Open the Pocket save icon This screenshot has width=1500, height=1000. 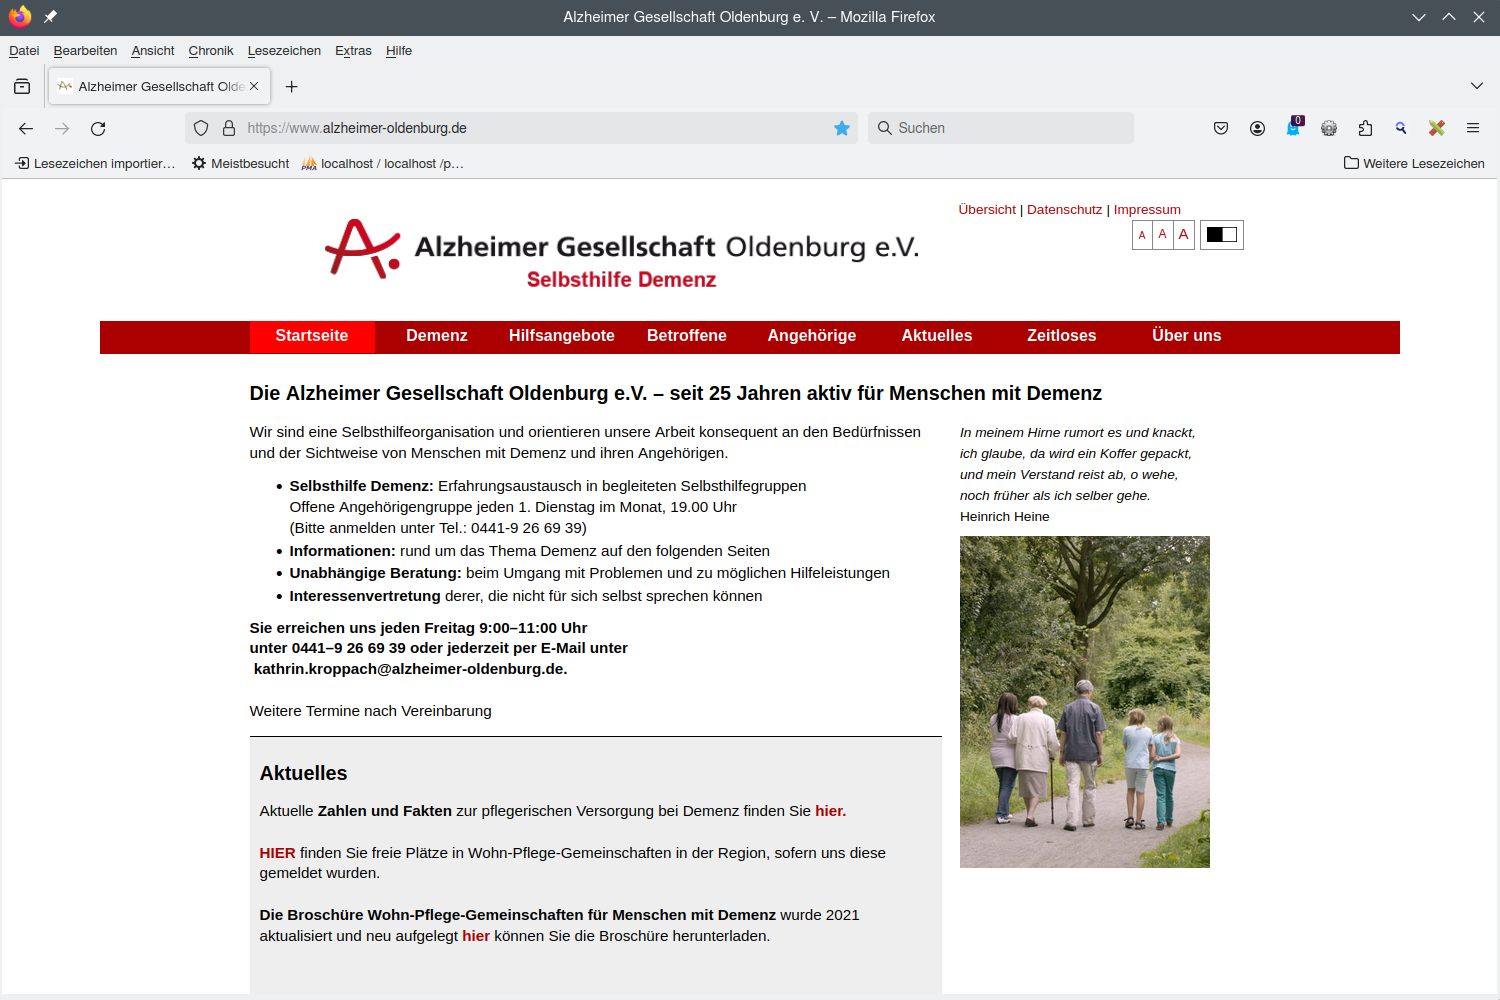(1221, 128)
